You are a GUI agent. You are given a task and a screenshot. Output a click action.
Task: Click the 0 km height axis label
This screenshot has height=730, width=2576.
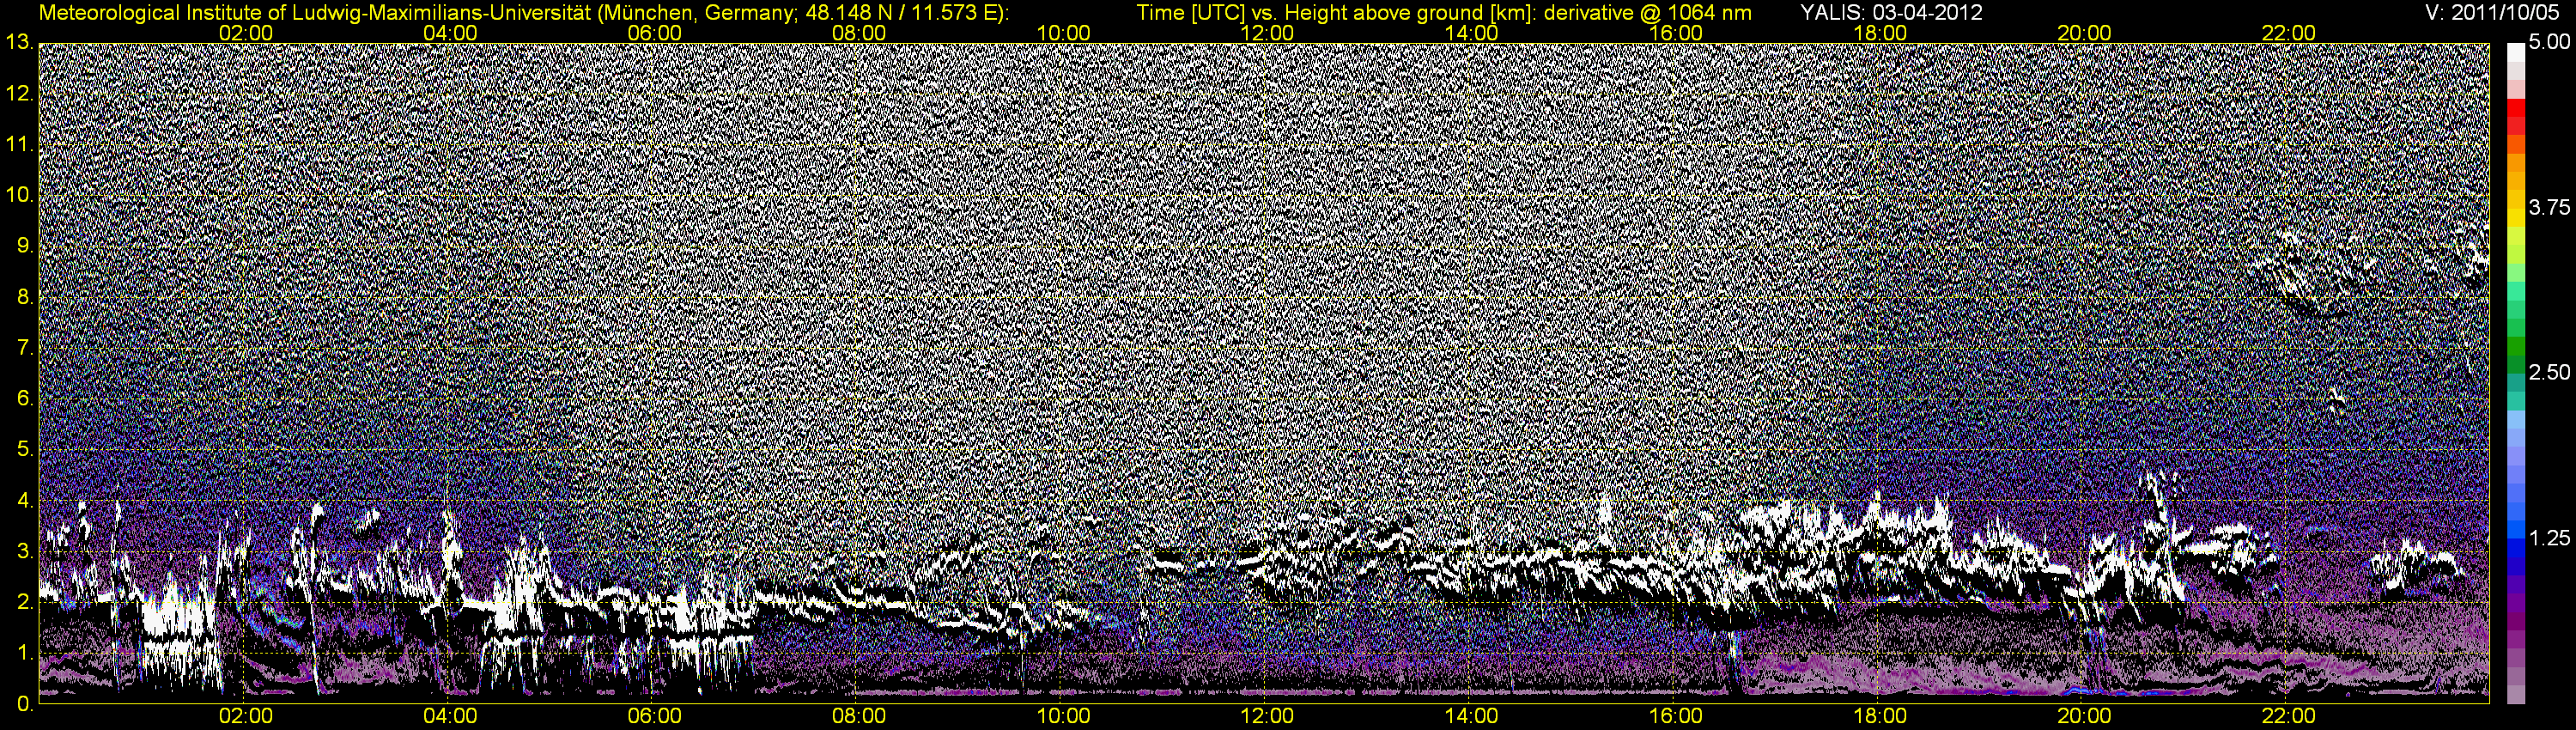[25, 704]
